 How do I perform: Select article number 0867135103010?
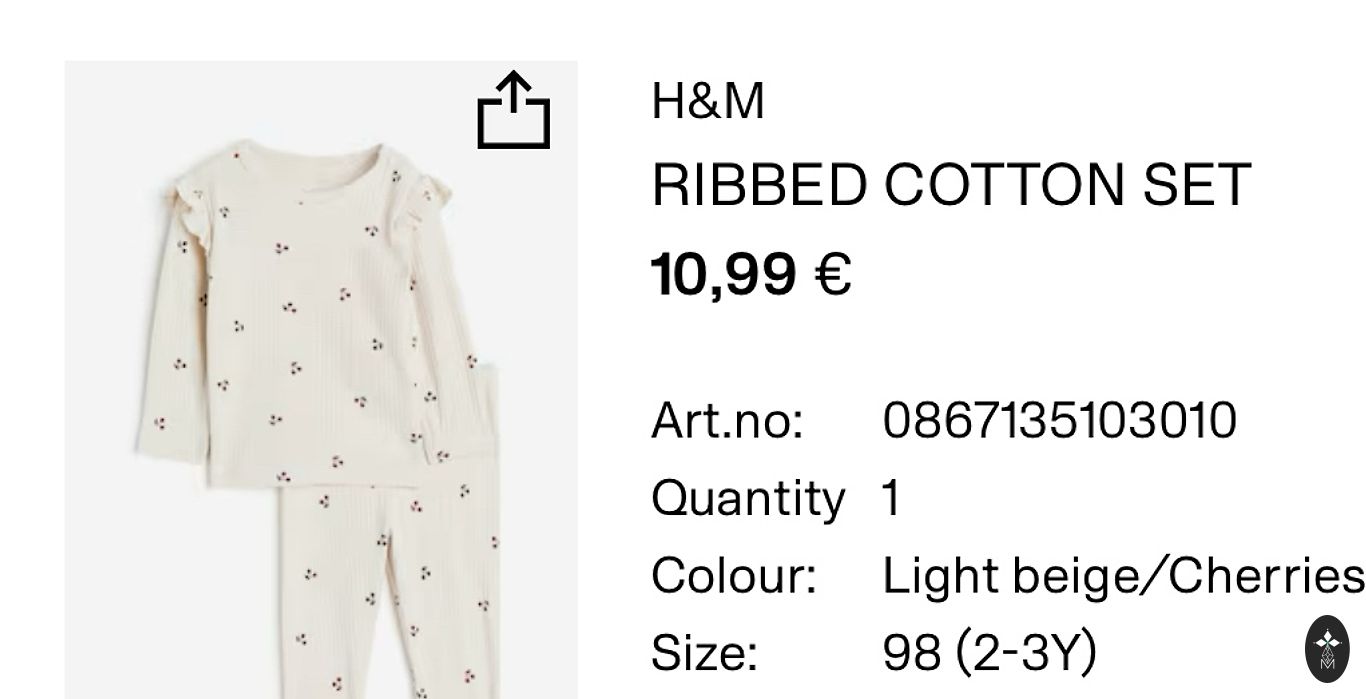1060,420
